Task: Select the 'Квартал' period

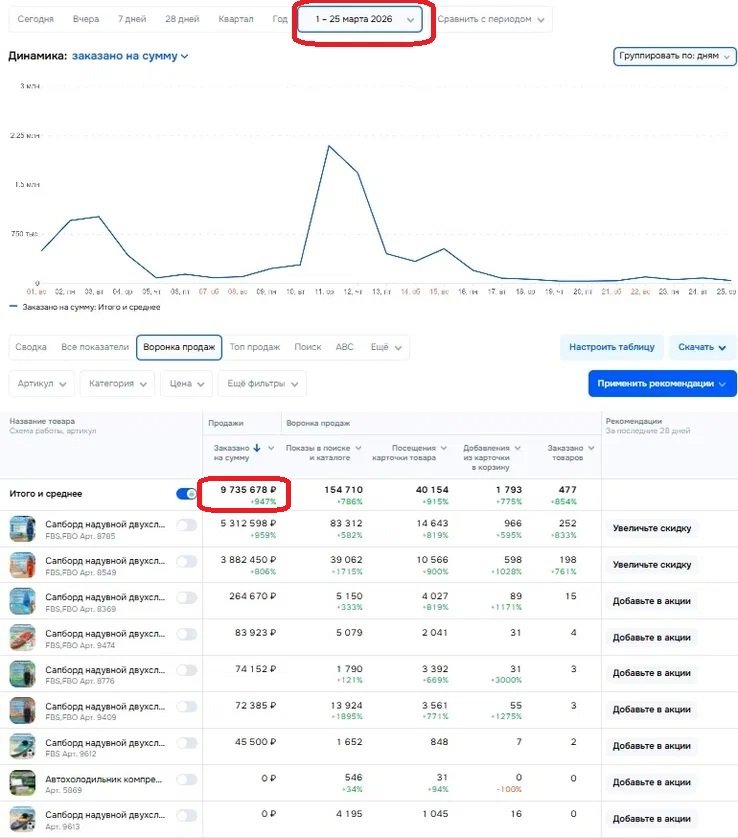Action: point(236,19)
